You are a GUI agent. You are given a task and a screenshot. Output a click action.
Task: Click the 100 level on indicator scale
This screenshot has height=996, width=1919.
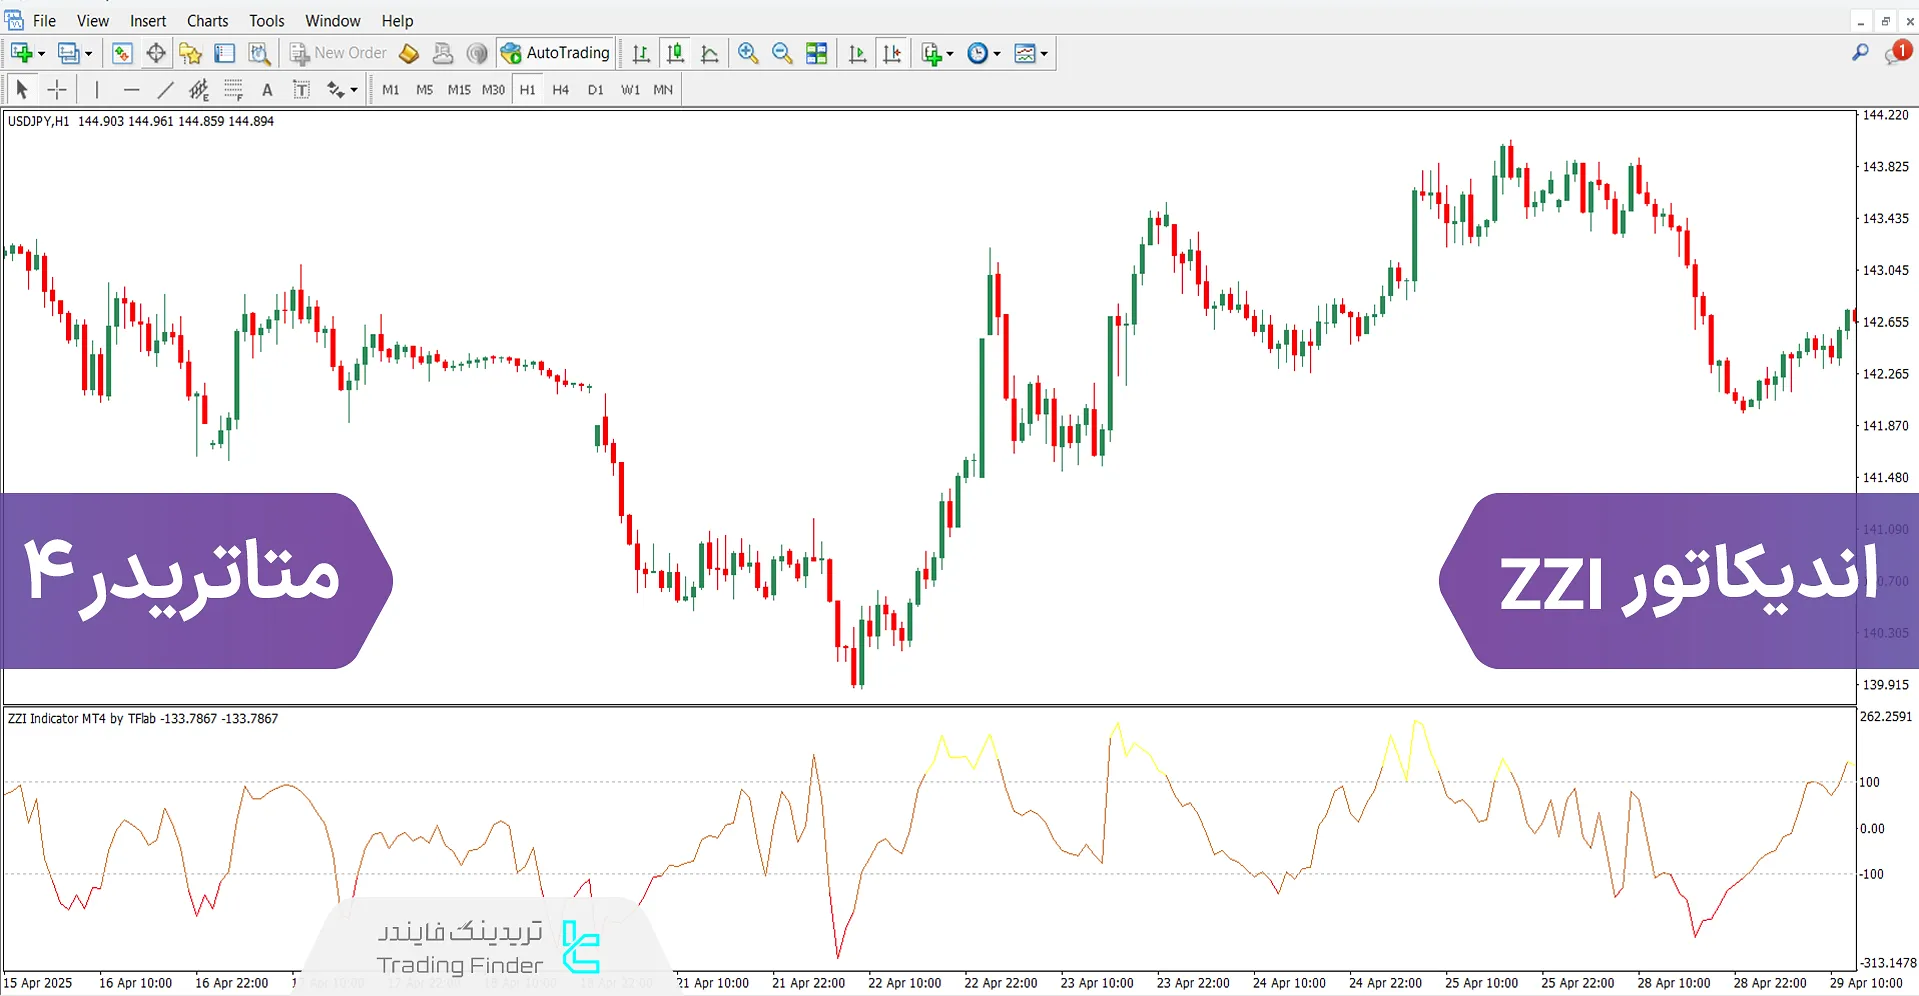pyautogui.click(x=1869, y=782)
